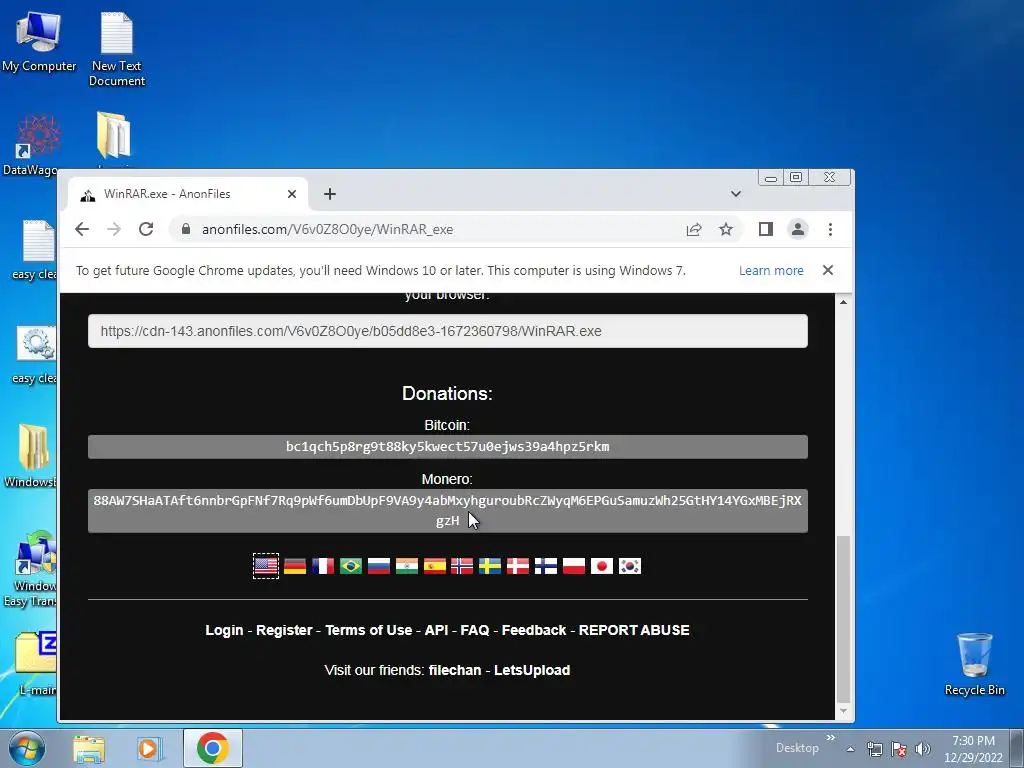Reload the AnonFiles page
This screenshot has height=768, width=1024.
pos(146,229)
